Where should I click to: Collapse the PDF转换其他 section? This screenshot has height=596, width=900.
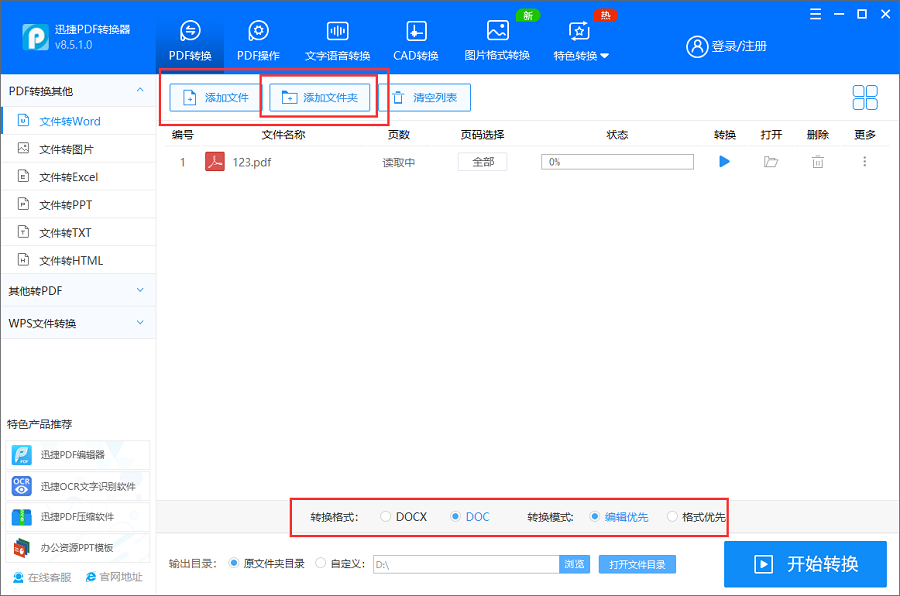point(140,90)
